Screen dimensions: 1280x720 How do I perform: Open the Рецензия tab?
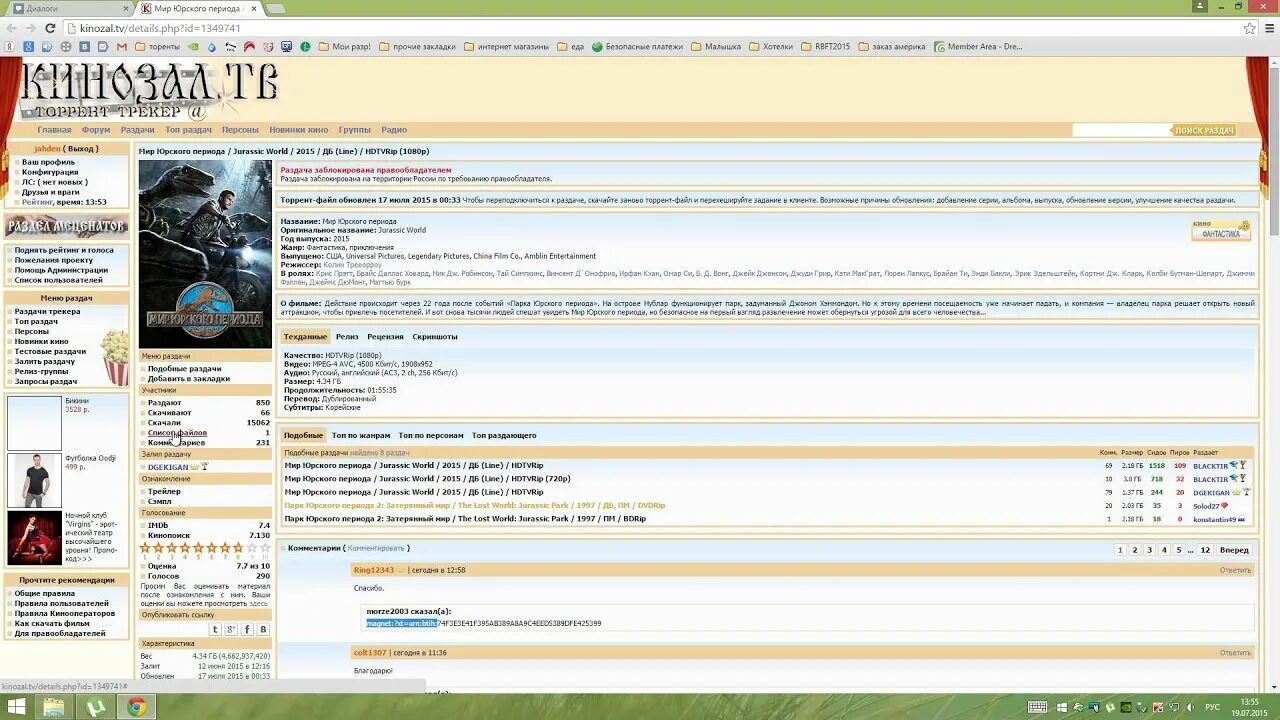(385, 337)
